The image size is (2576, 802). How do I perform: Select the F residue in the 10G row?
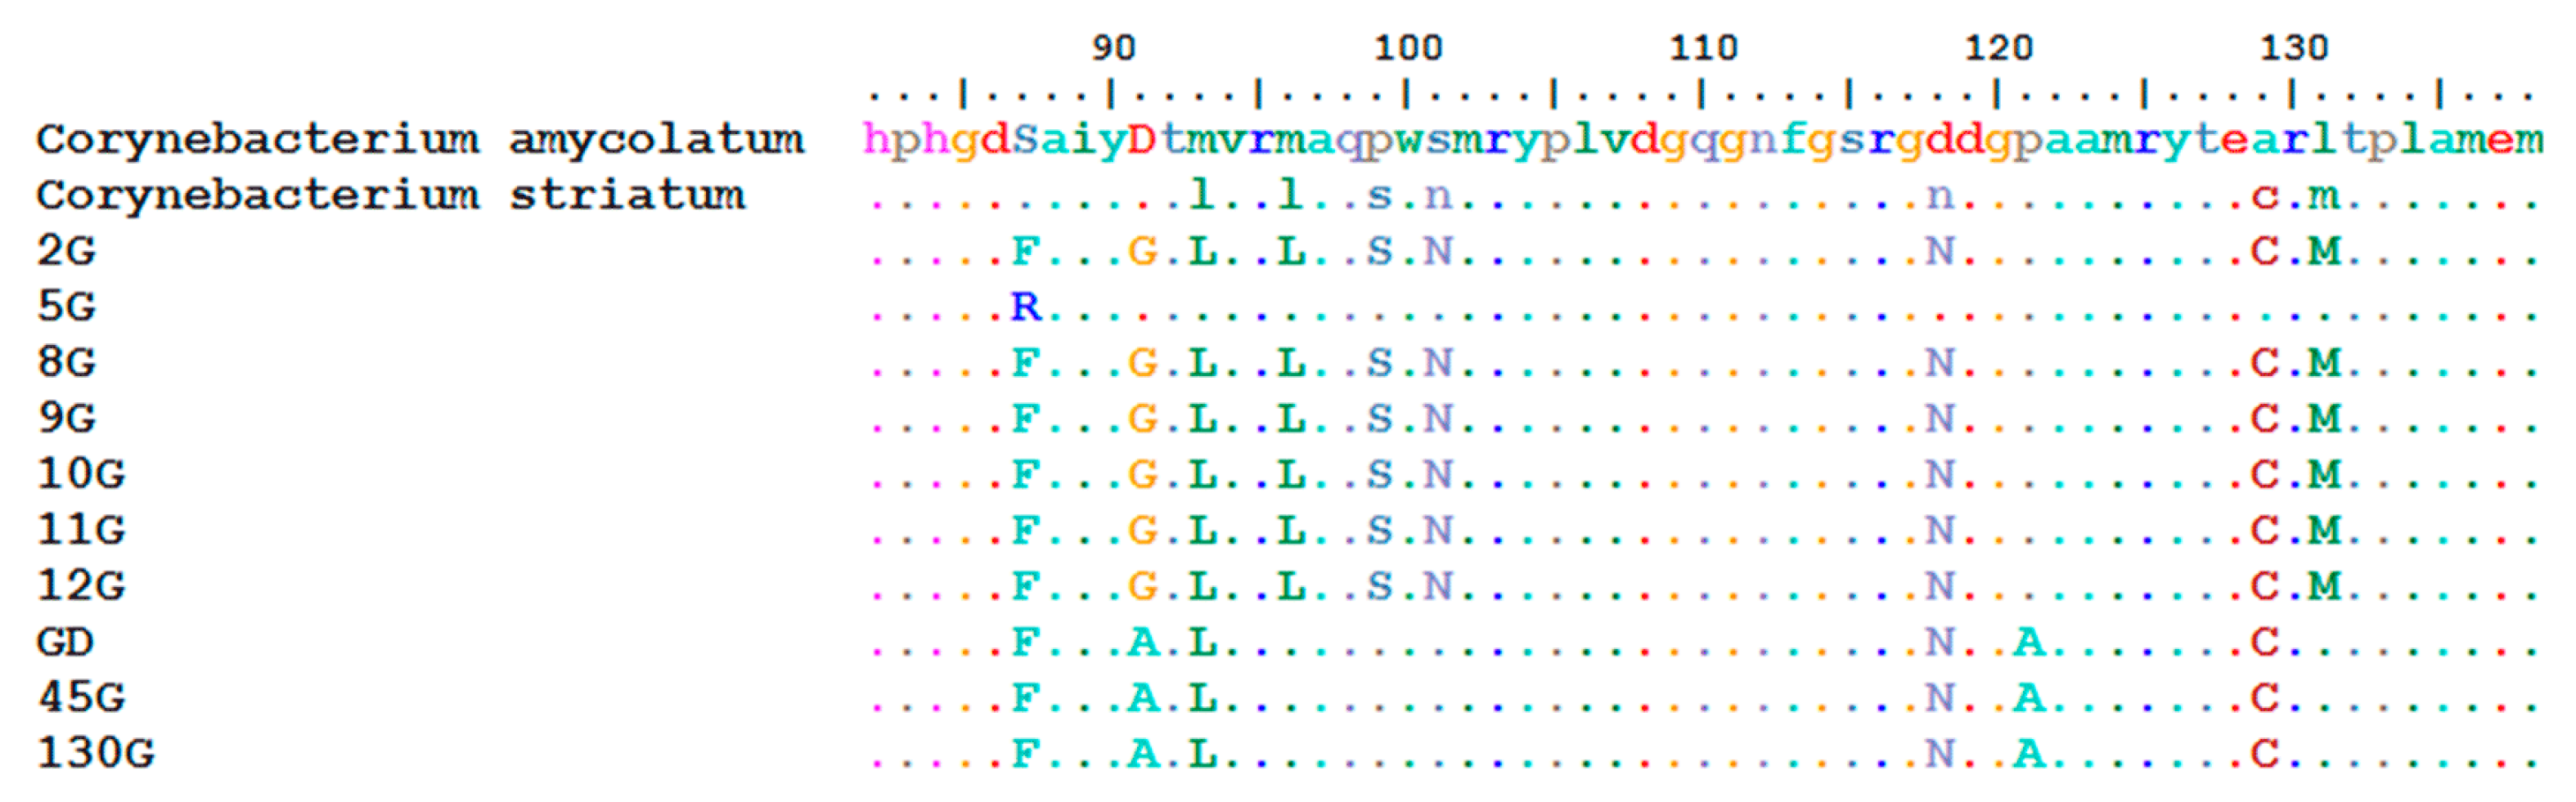tap(1026, 475)
